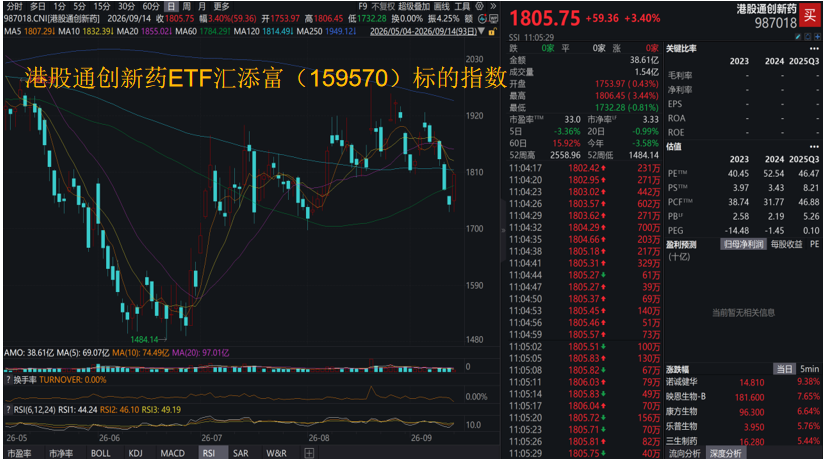Open constituent 诺诚健华 row

coord(743,382)
